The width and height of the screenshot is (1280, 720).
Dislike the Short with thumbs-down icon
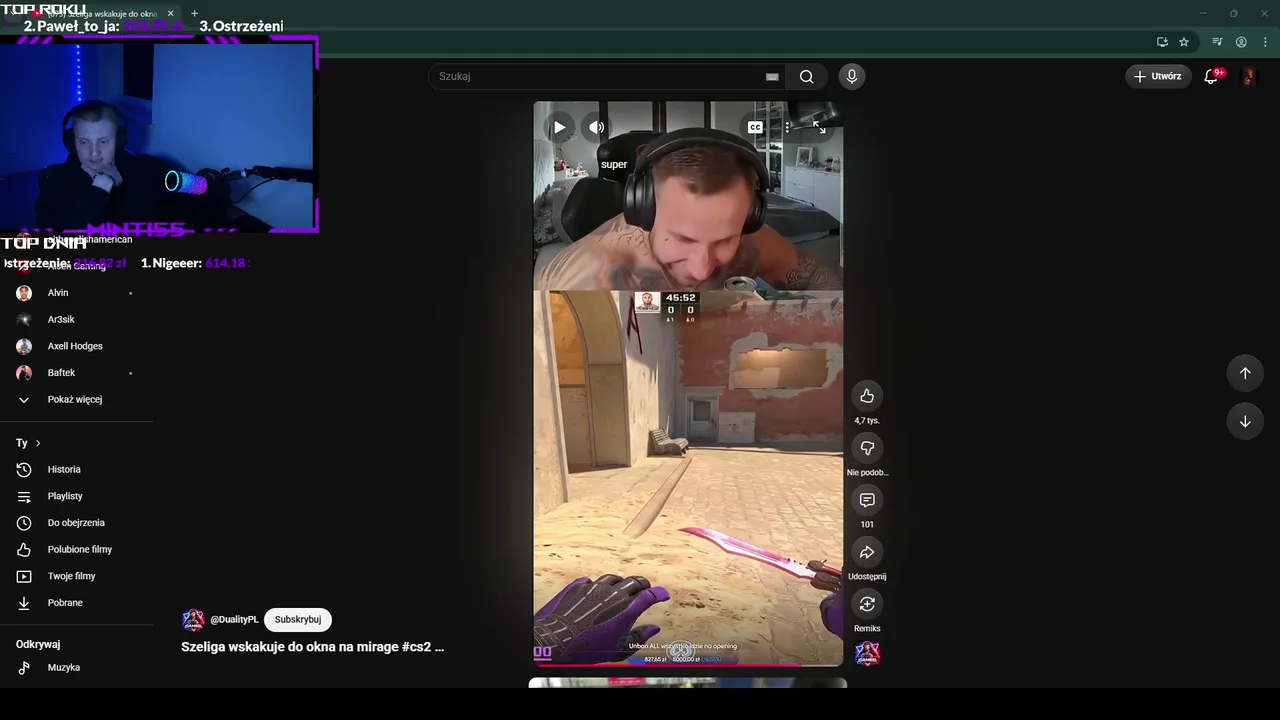pos(867,448)
